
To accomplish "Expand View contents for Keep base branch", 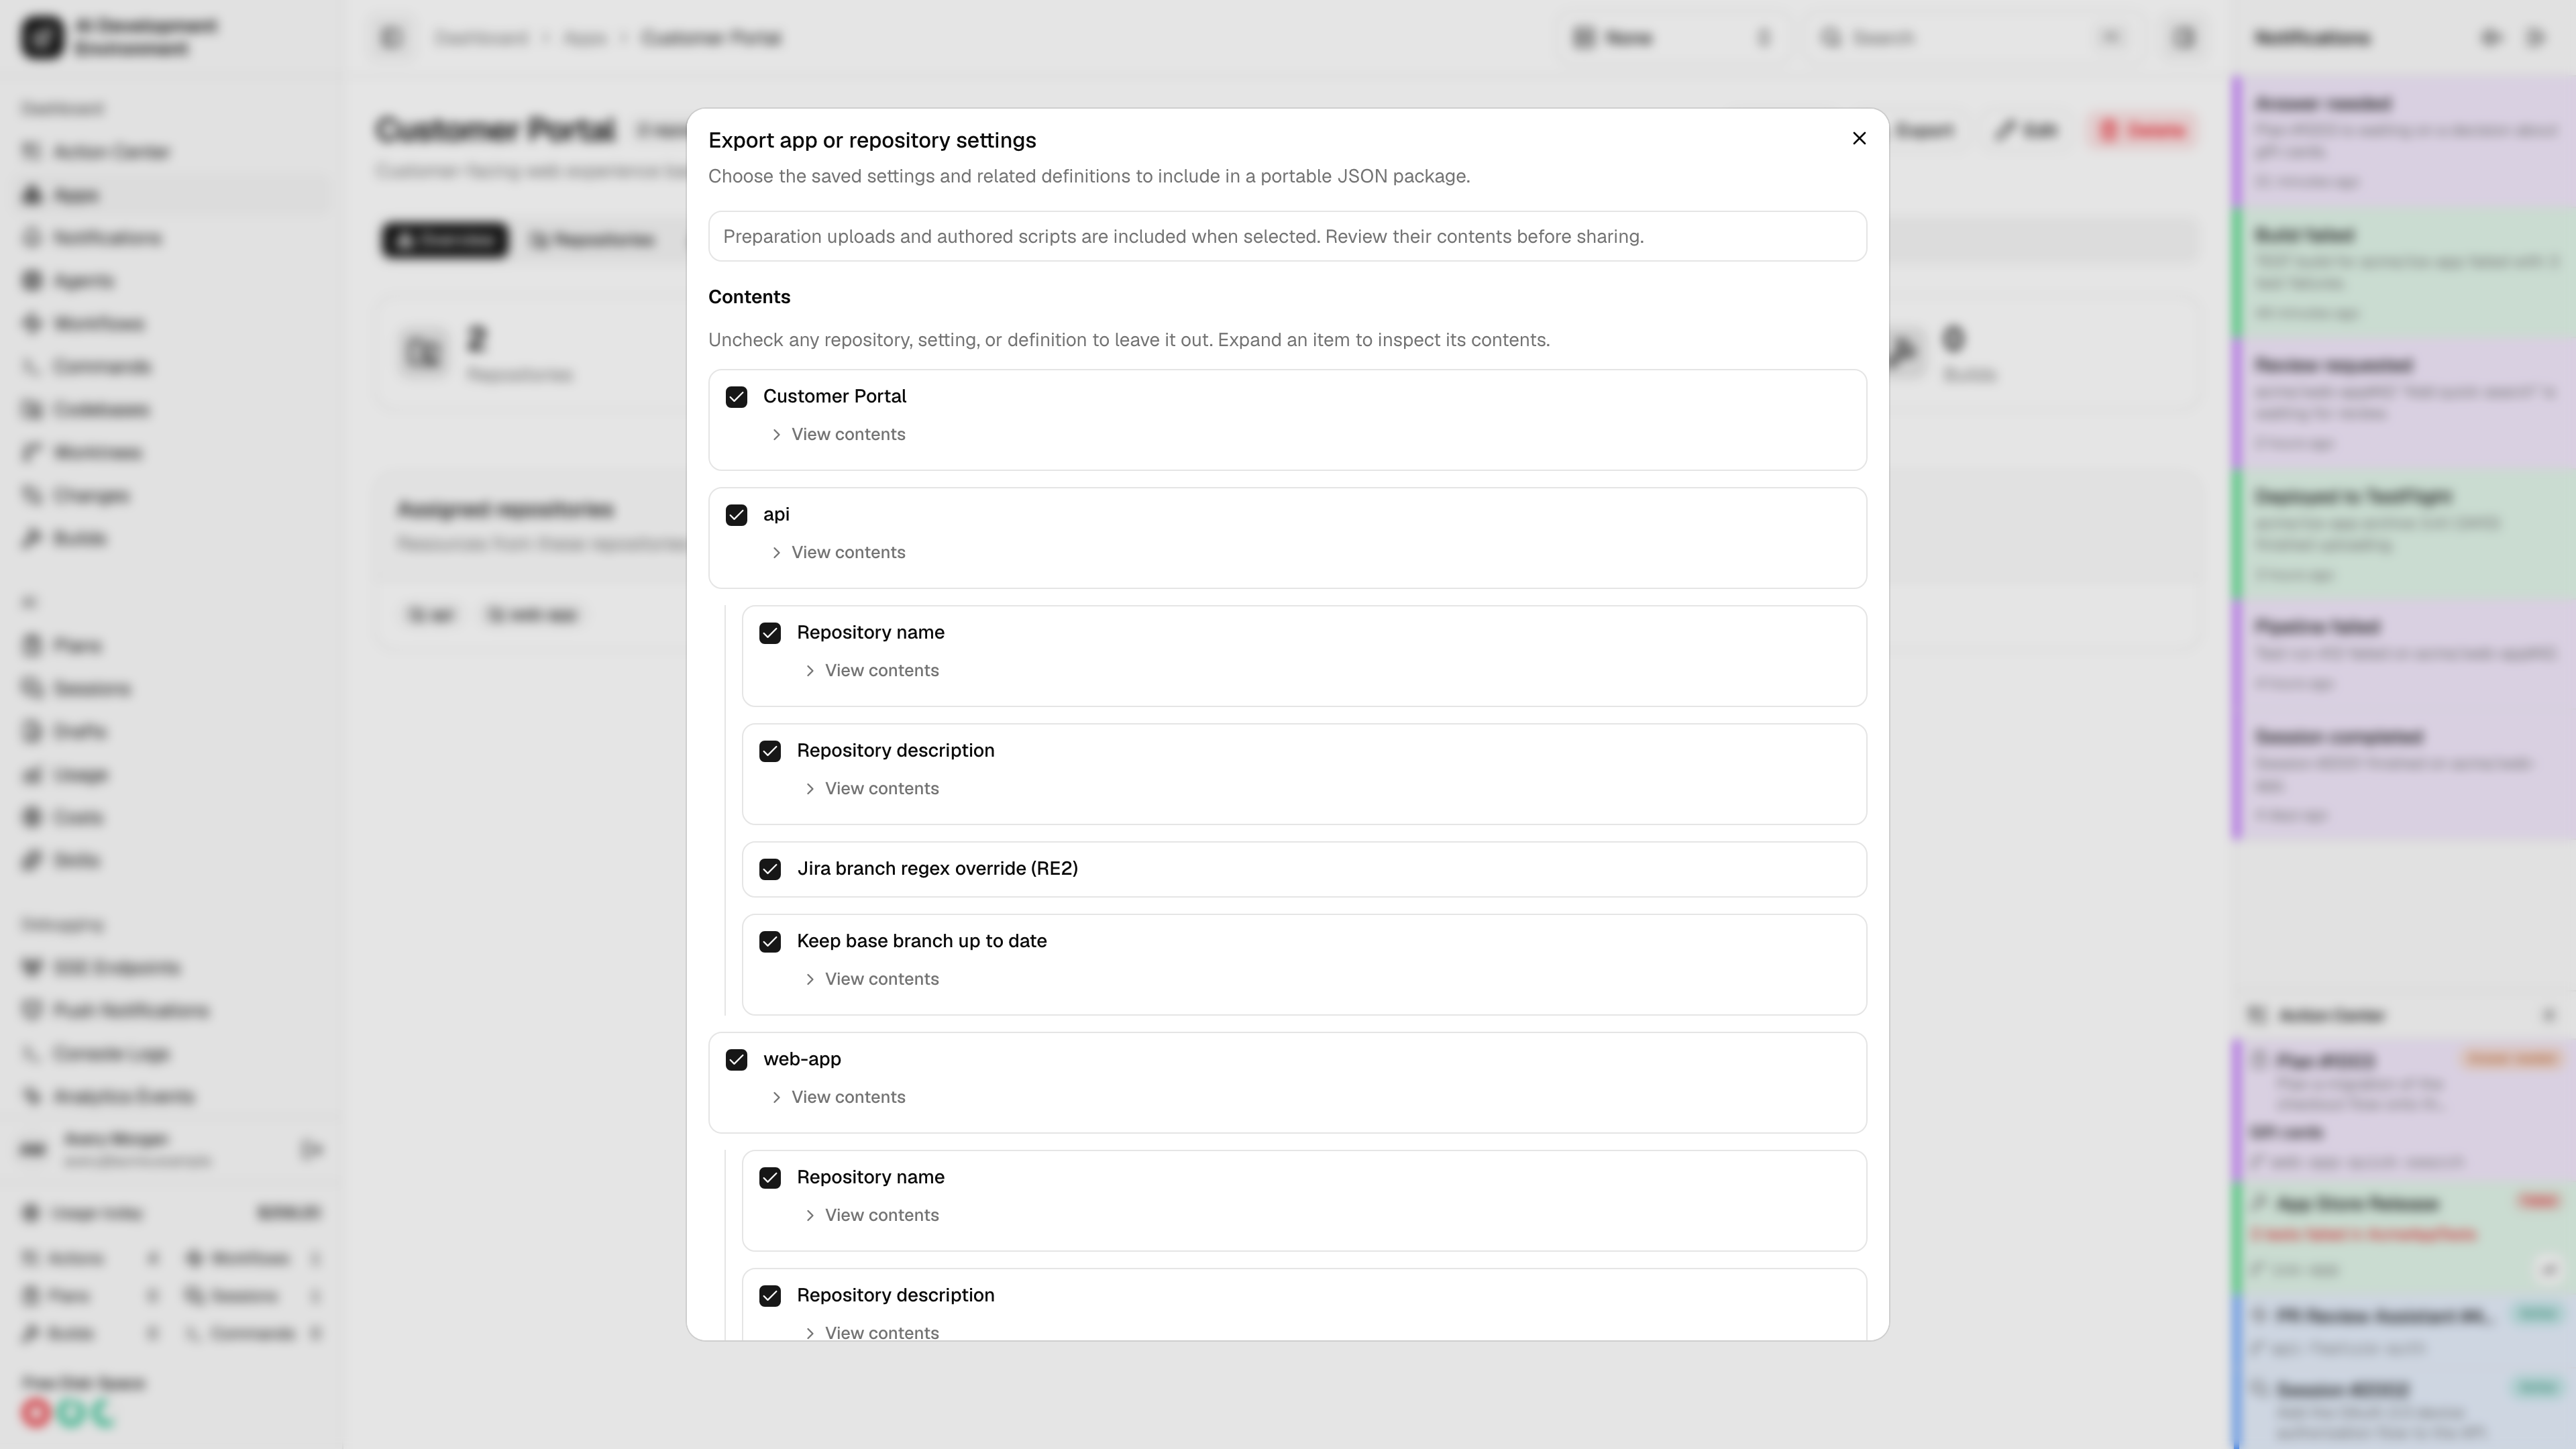I will click(x=872, y=979).
